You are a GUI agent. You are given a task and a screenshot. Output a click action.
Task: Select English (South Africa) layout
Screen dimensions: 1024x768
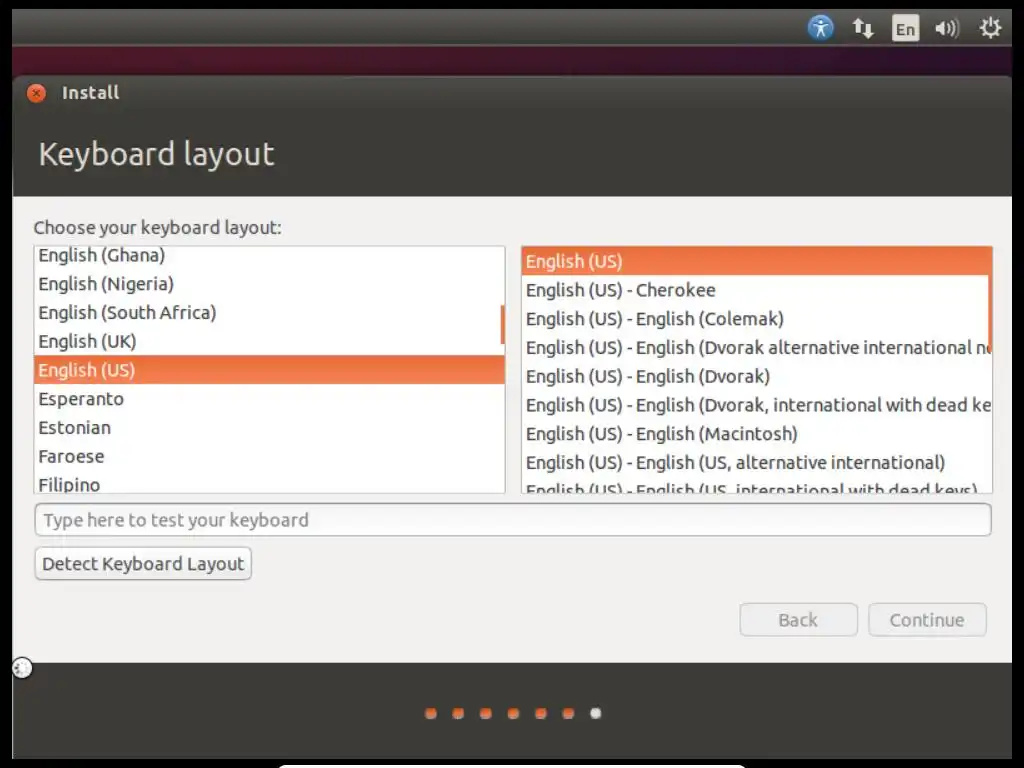click(269, 313)
